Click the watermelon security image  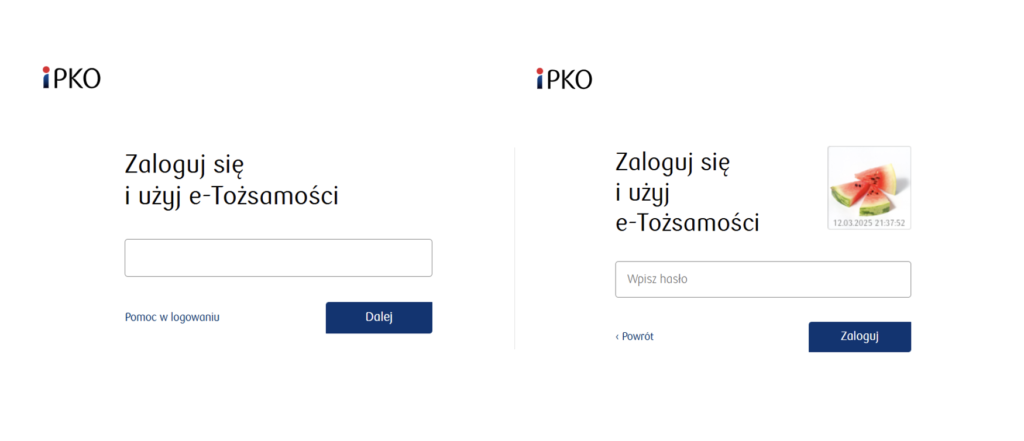pyautogui.click(x=868, y=182)
